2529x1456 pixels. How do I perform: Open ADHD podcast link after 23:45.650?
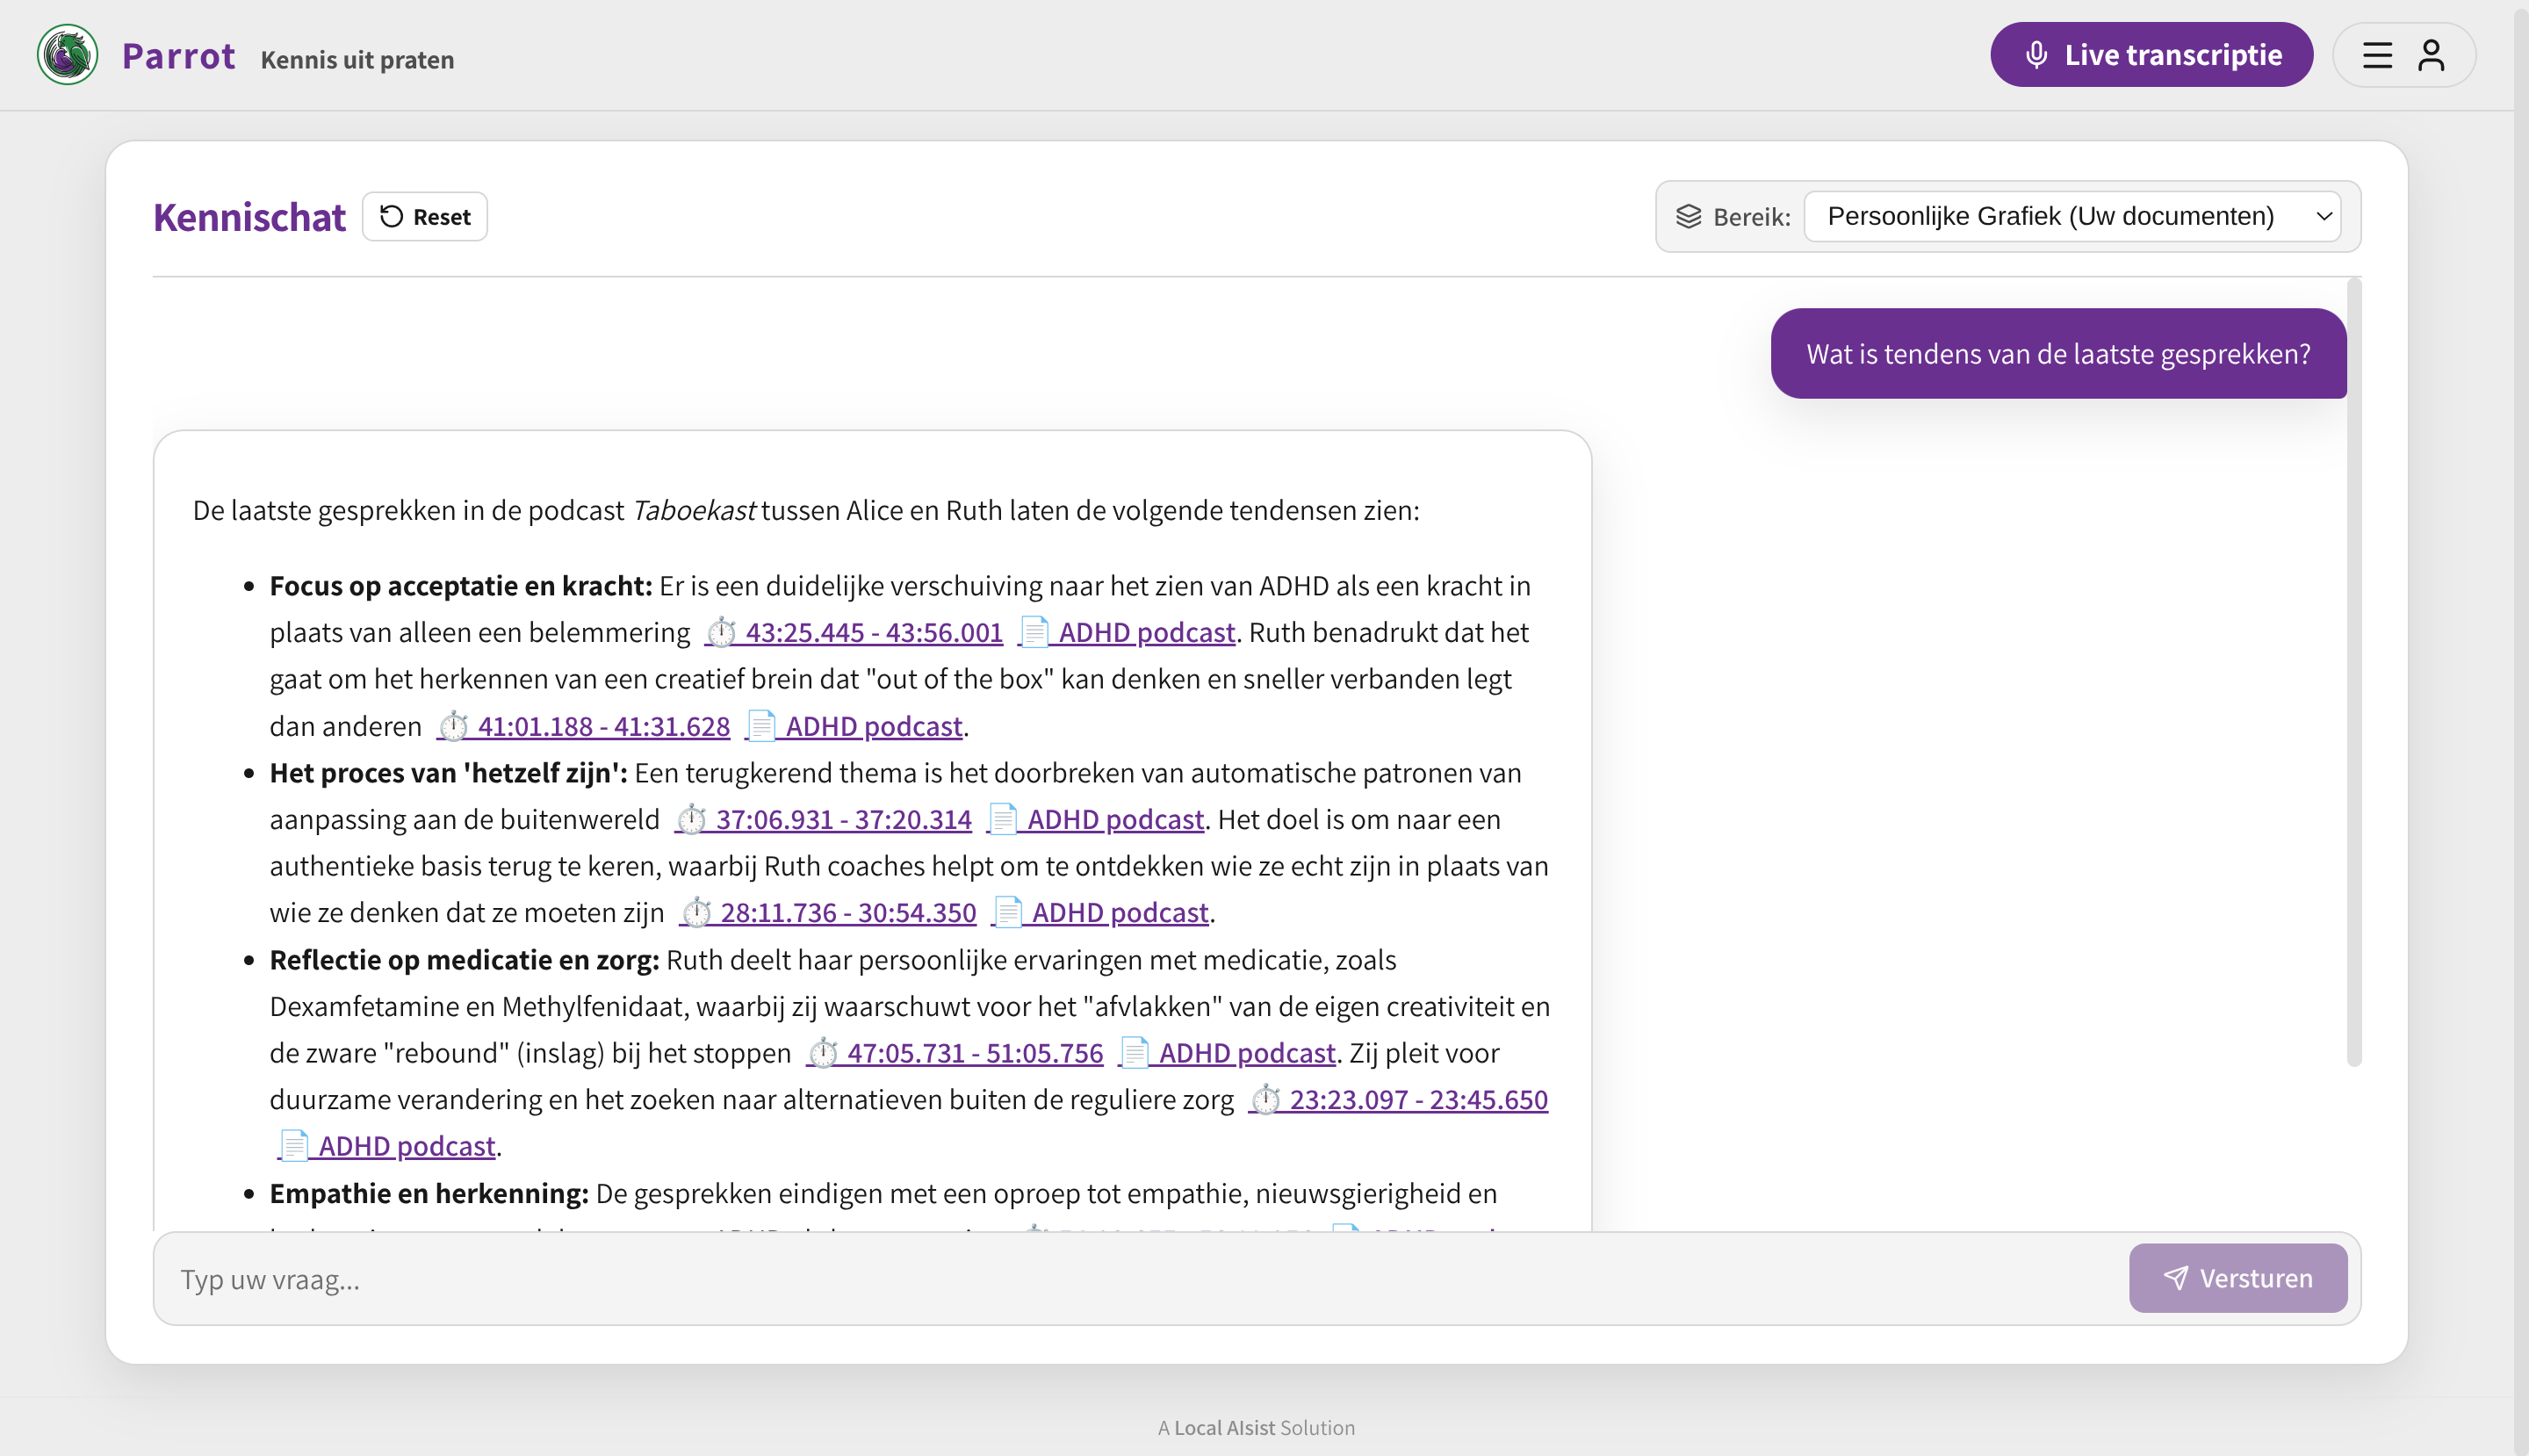(386, 1146)
